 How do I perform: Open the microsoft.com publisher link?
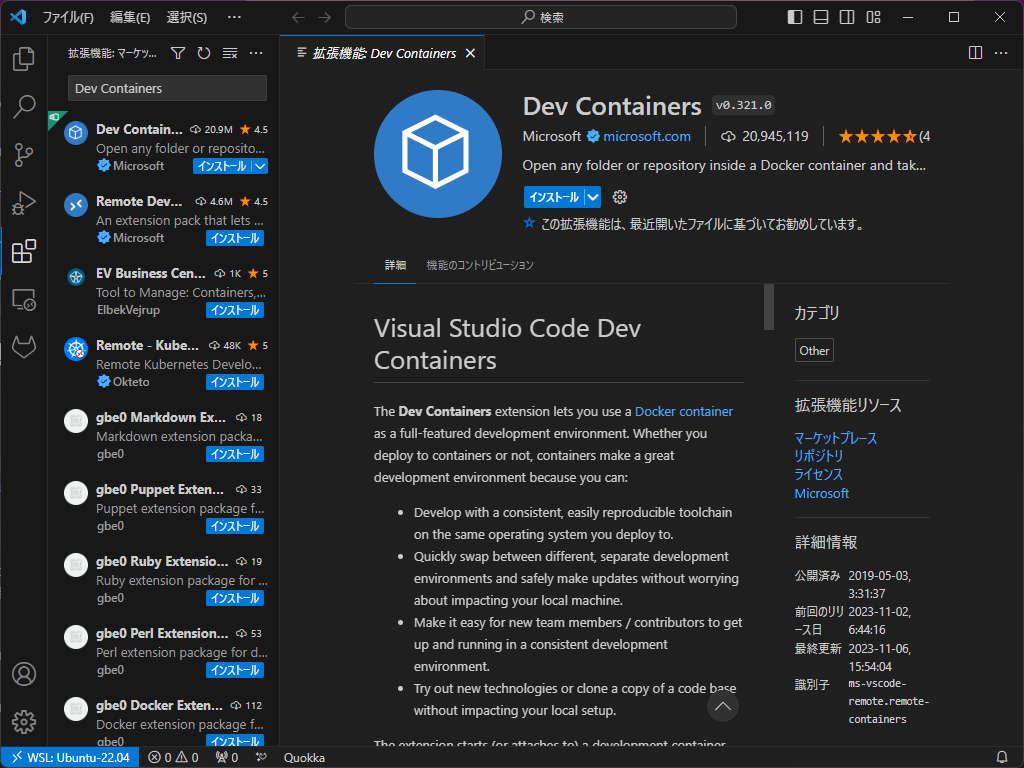click(647, 136)
